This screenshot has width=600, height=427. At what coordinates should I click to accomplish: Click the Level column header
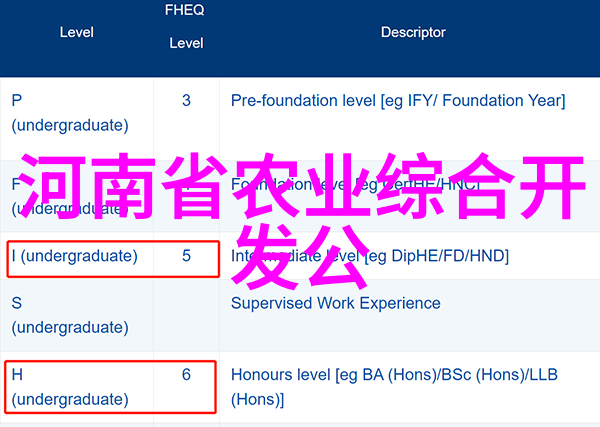tap(77, 33)
